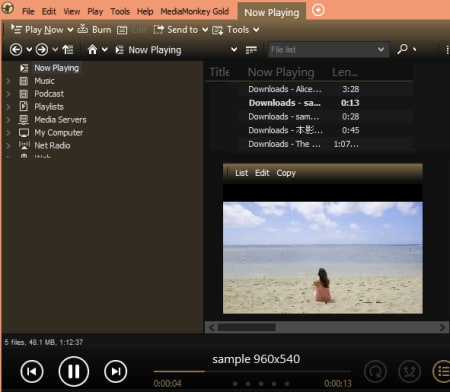The width and height of the screenshot is (450, 392).
Task: Click the search magnifier icon
Action: [x=402, y=49]
